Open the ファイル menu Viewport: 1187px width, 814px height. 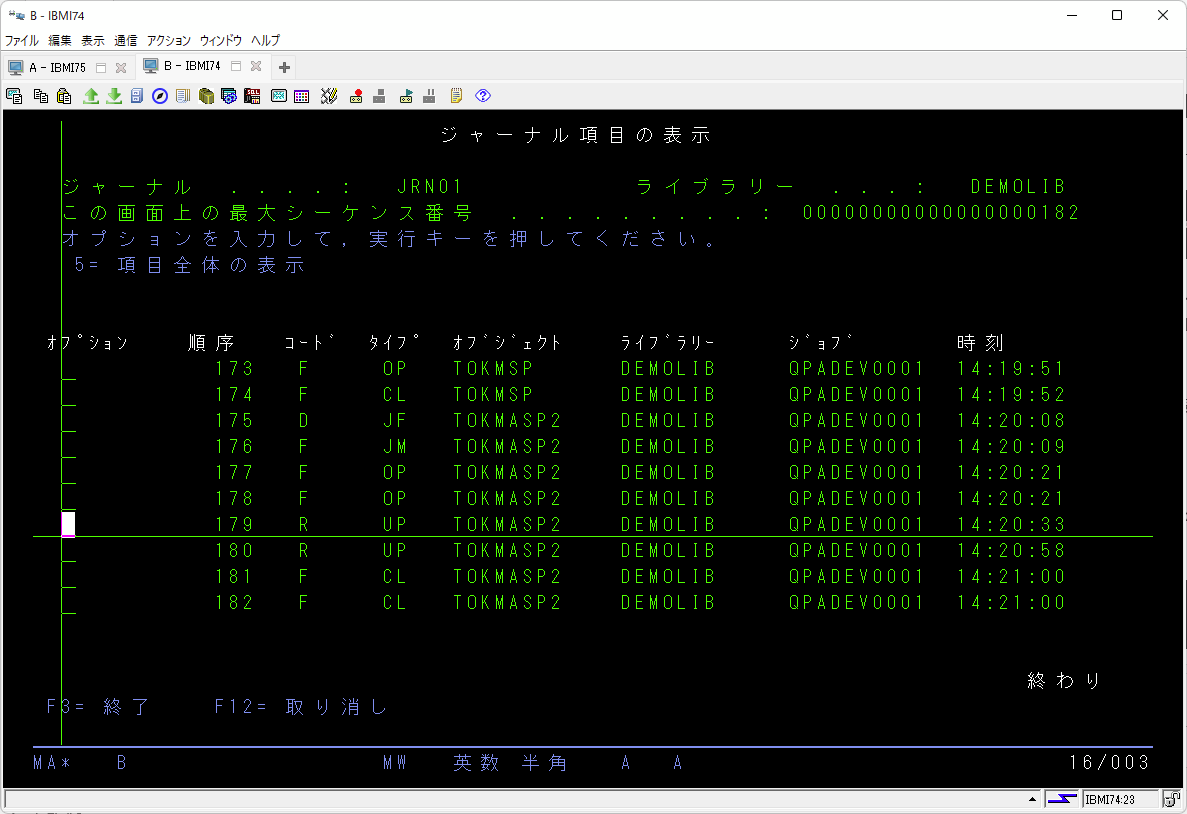[x=22, y=40]
